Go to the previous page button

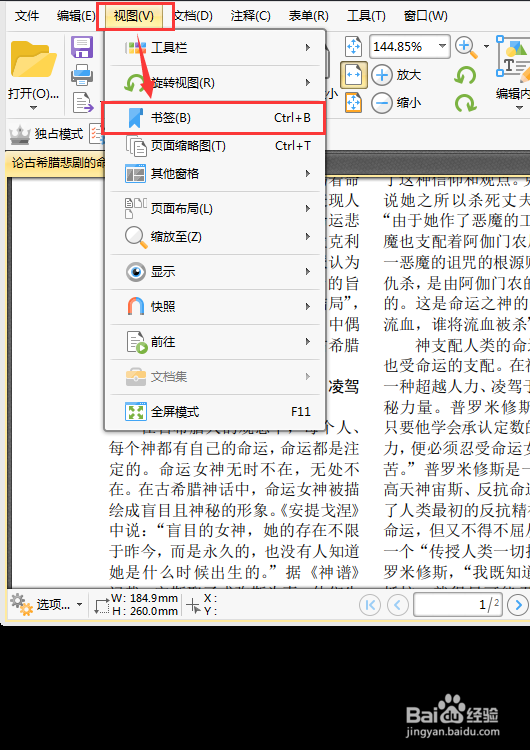[x=398, y=605]
